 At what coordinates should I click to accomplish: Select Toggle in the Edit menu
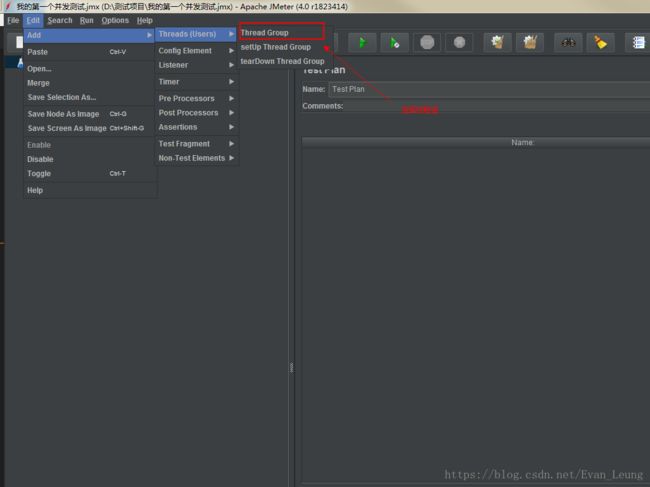point(89,173)
